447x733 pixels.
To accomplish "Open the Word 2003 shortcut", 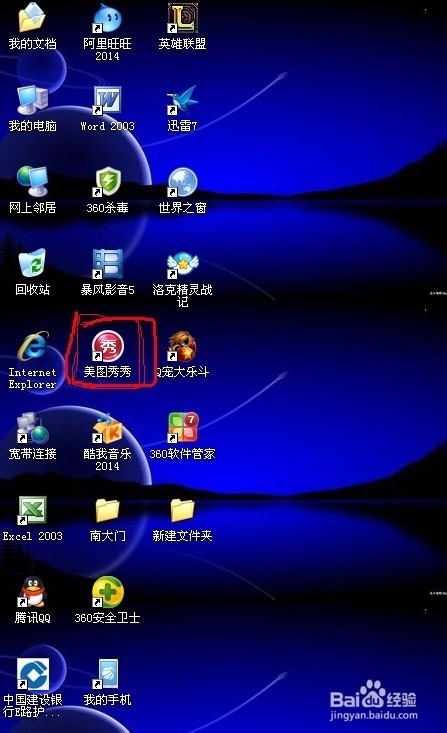I will (107, 101).
